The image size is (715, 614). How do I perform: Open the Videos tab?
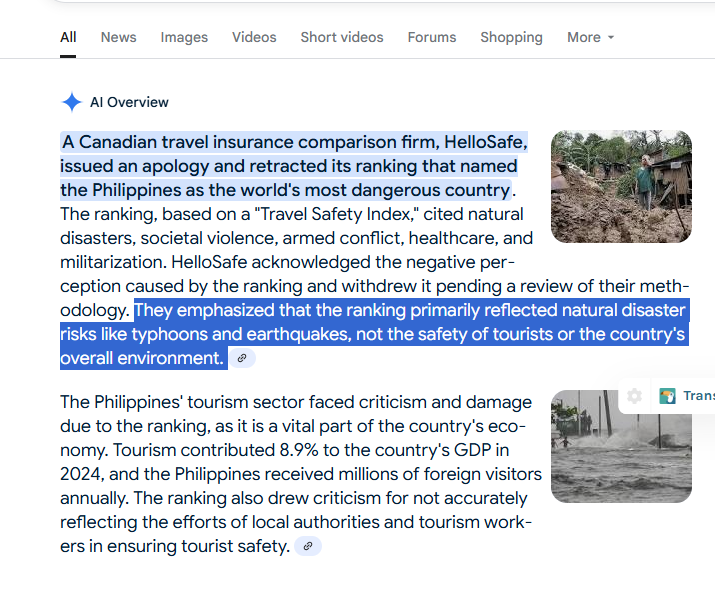(254, 37)
